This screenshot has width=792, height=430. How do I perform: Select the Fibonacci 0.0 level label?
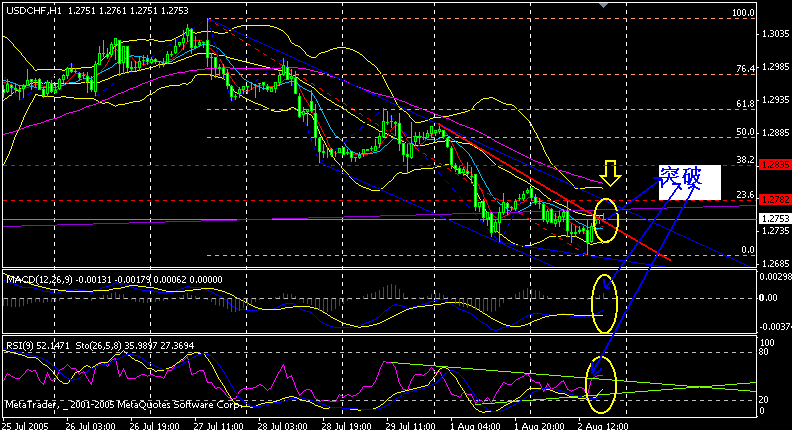pos(748,250)
